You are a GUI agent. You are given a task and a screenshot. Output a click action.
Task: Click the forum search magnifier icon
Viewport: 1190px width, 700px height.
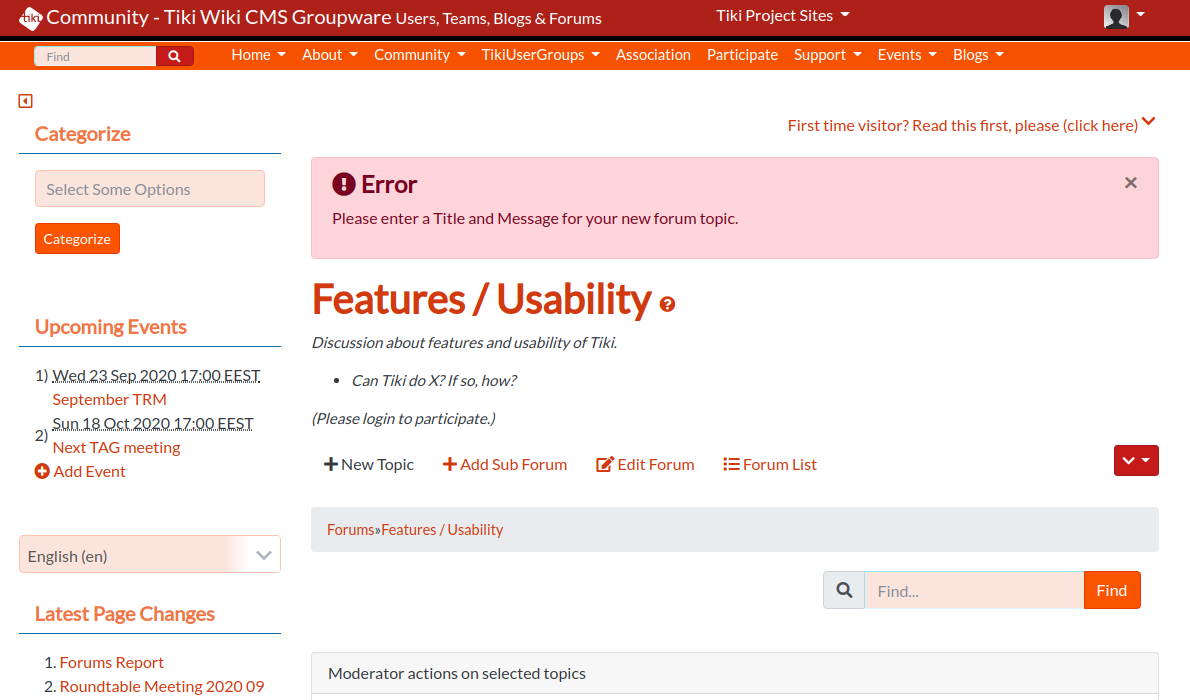click(x=844, y=590)
